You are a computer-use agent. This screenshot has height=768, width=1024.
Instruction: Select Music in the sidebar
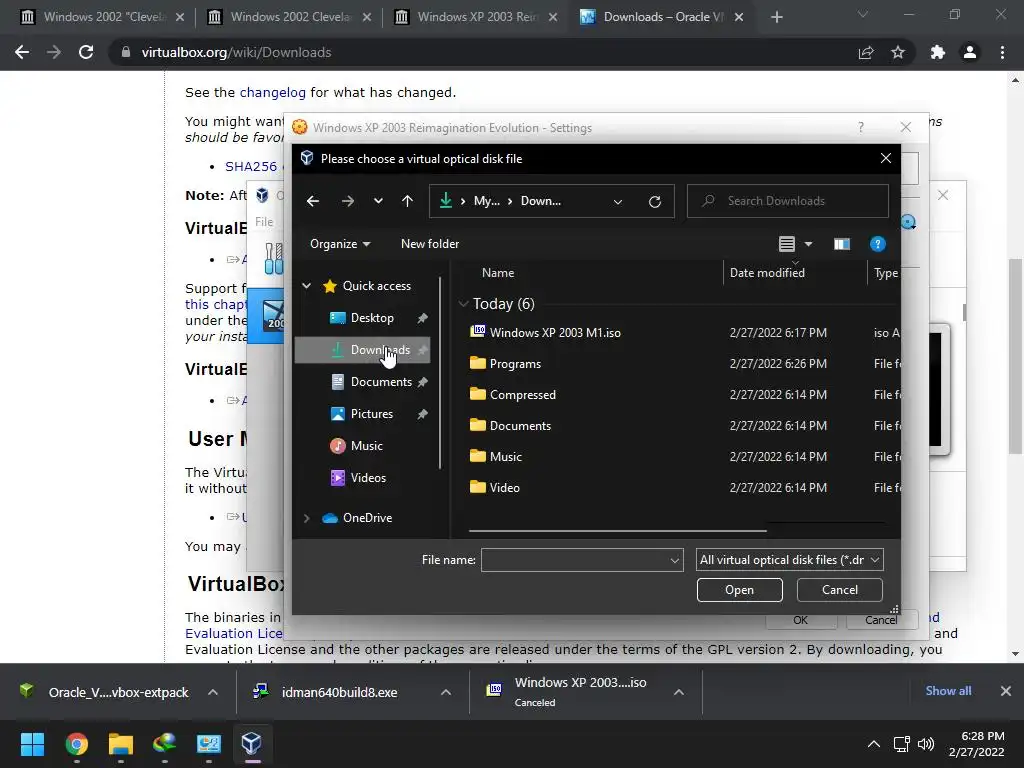366,446
